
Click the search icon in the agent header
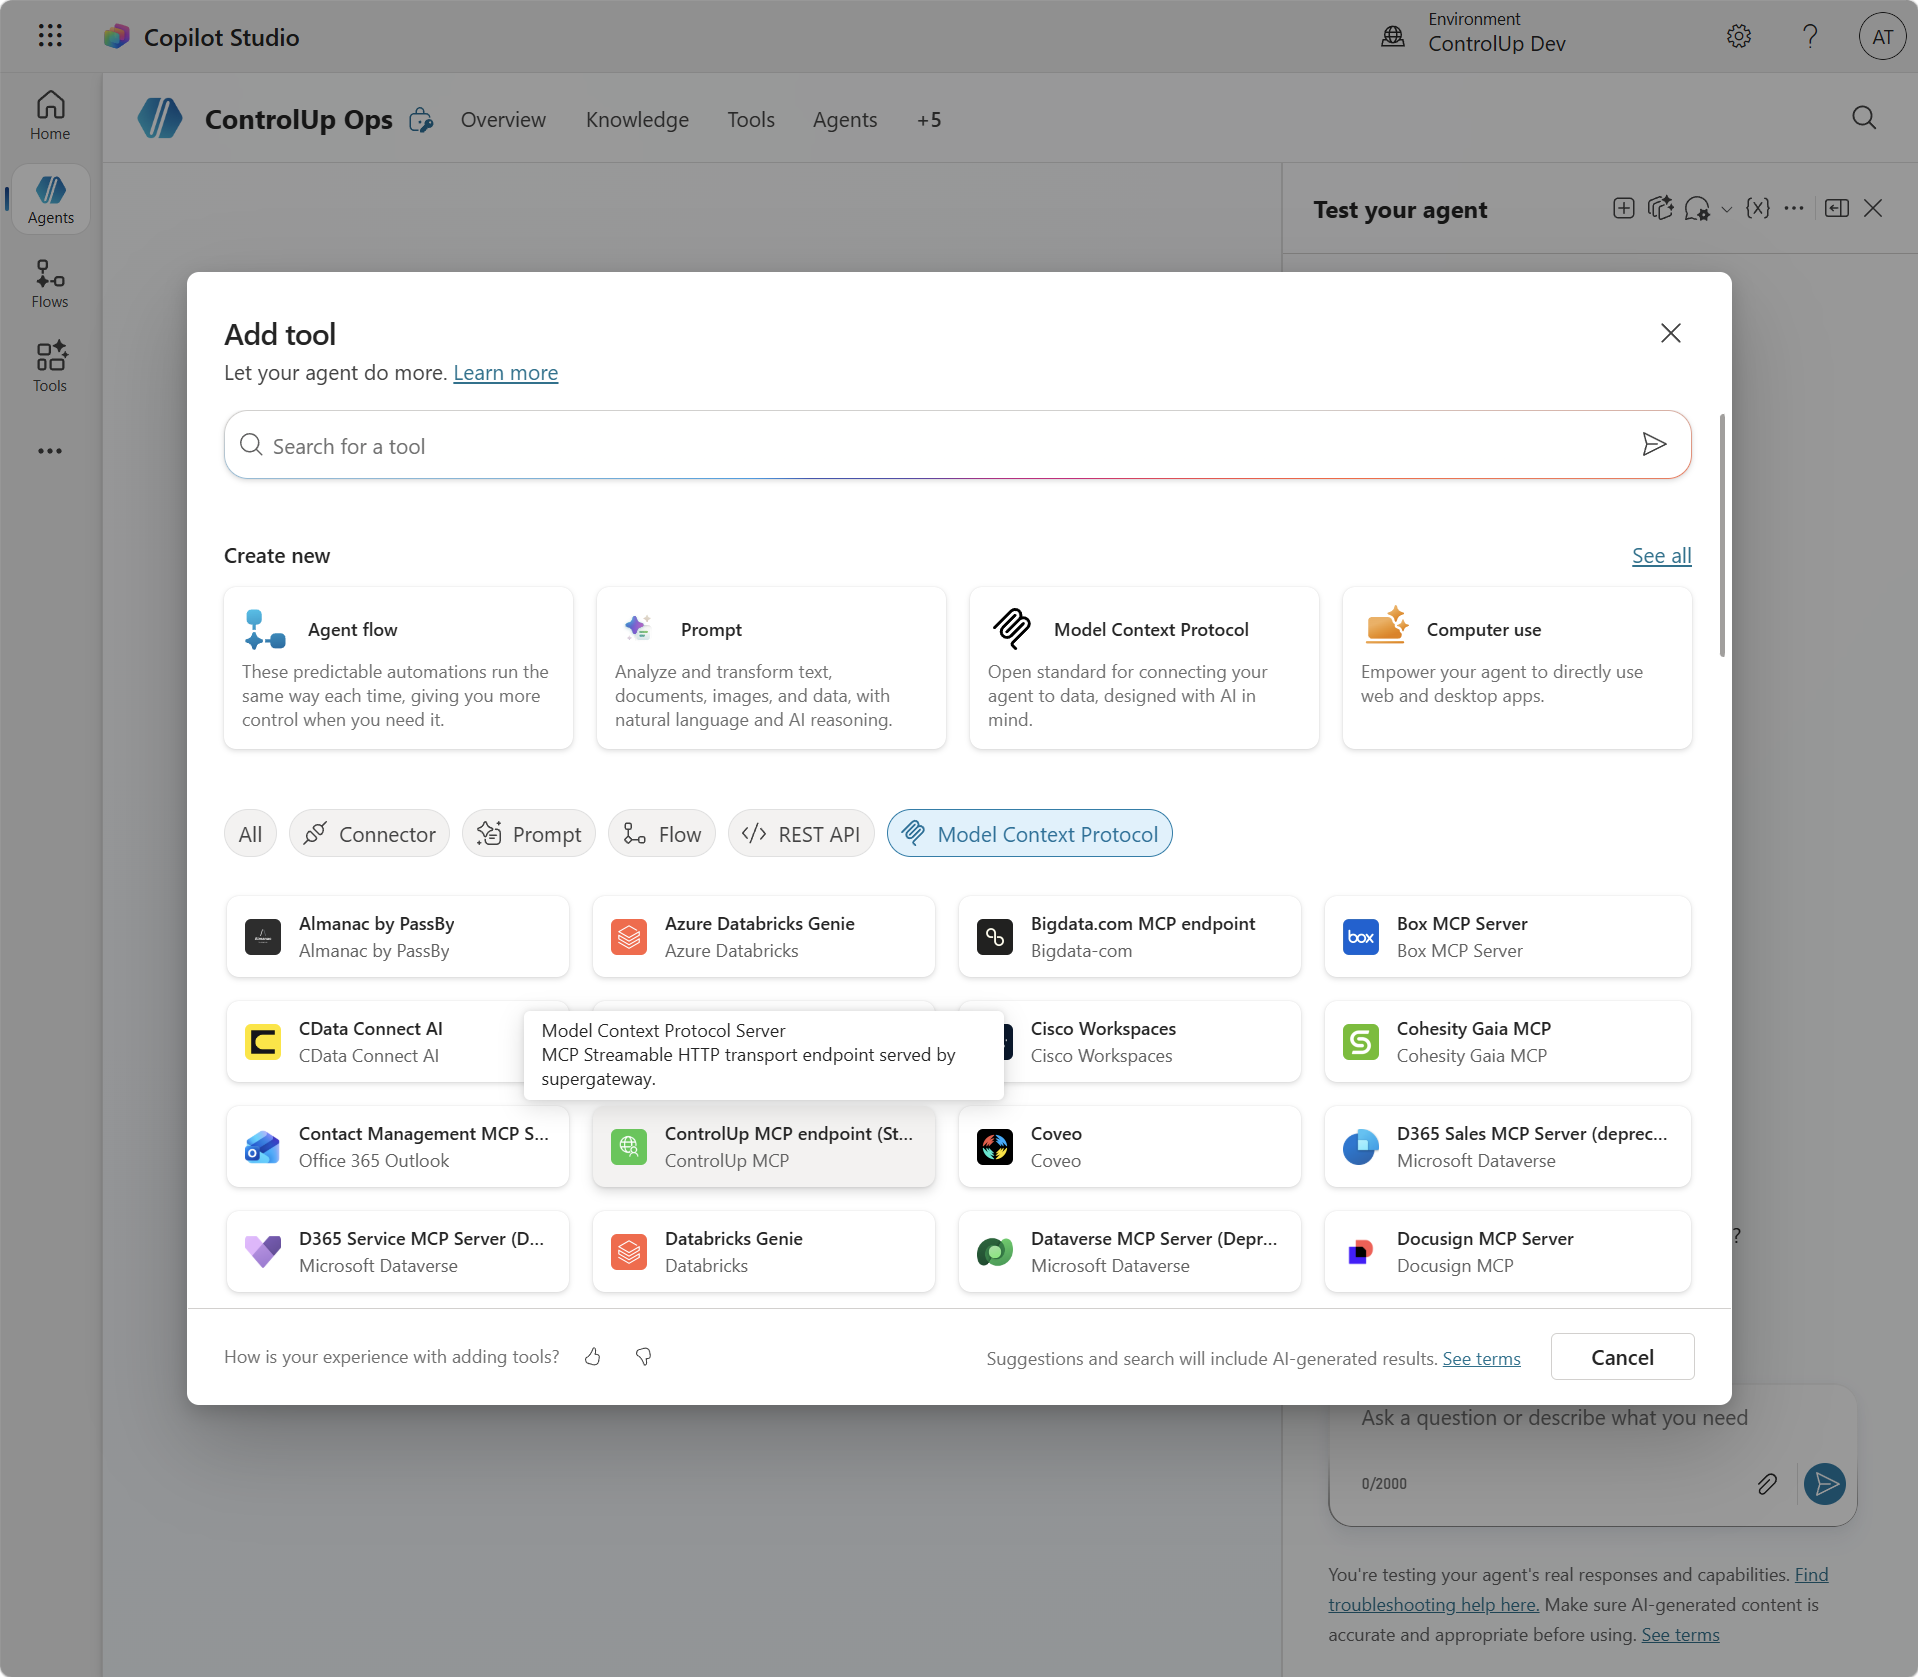click(1864, 118)
